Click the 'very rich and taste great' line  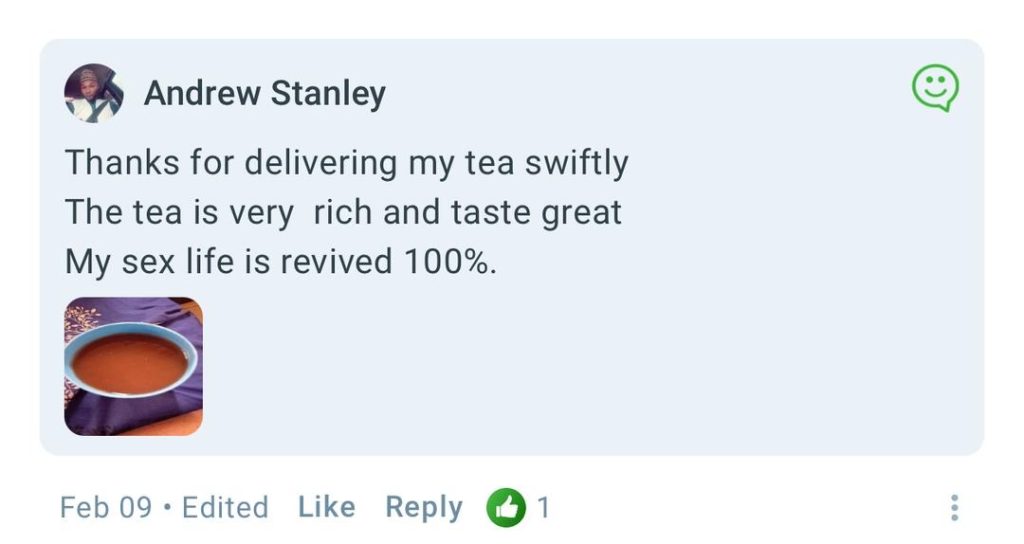pyautogui.click(x=343, y=212)
